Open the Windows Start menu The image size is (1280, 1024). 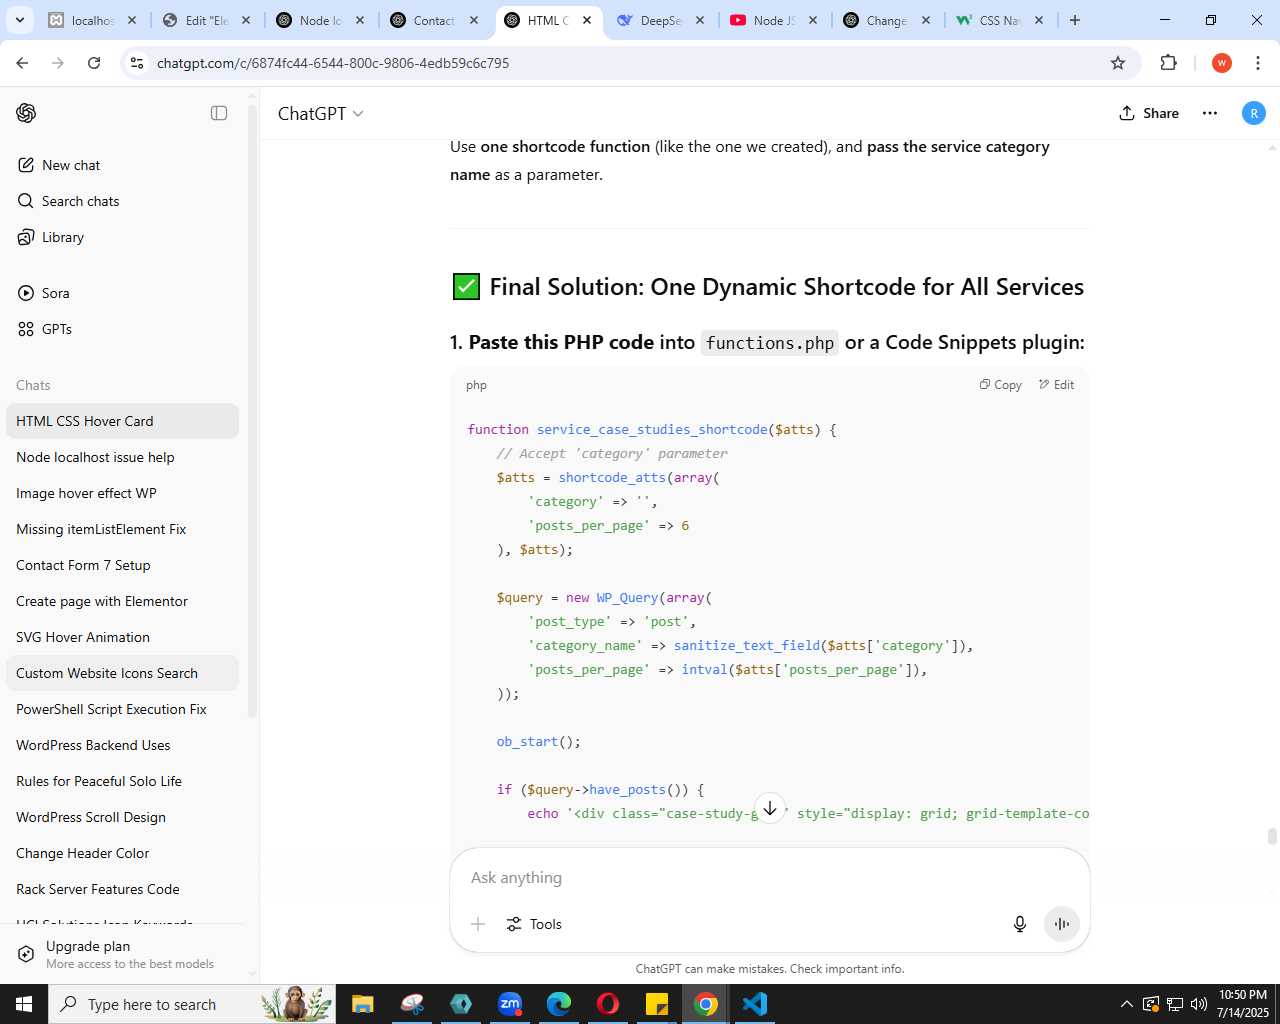pos(24,1004)
